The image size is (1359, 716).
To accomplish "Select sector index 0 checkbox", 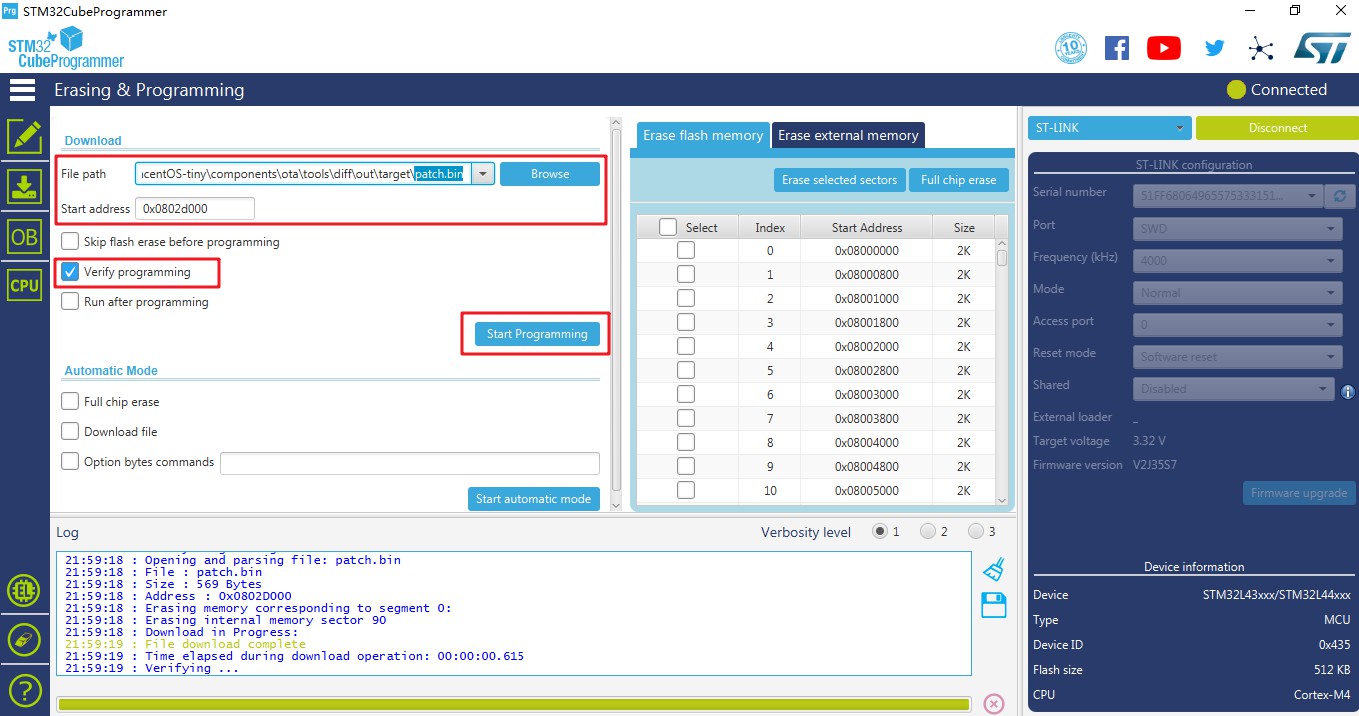I will pos(686,250).
